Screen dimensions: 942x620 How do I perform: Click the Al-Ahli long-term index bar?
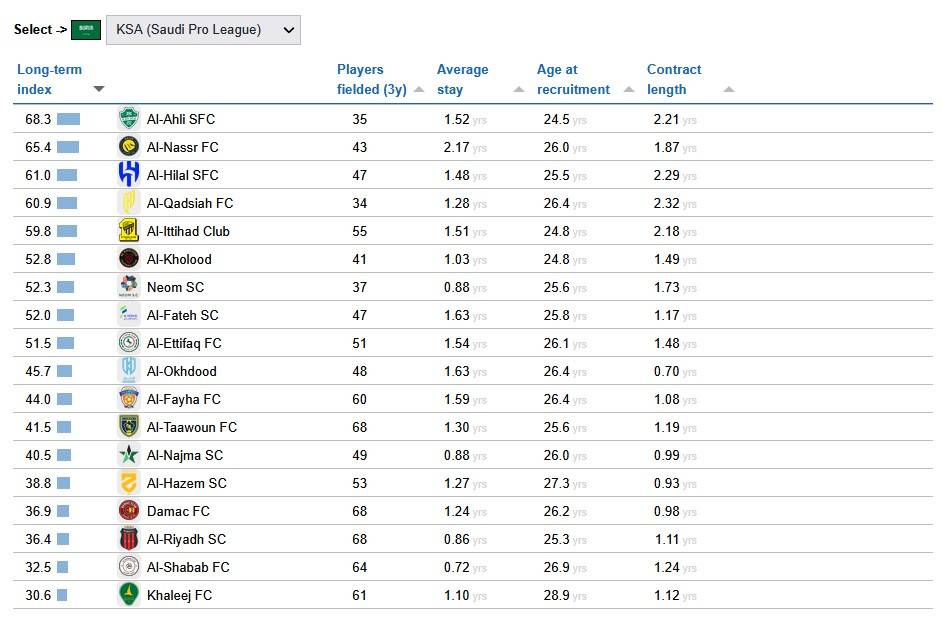pos(68,119)
